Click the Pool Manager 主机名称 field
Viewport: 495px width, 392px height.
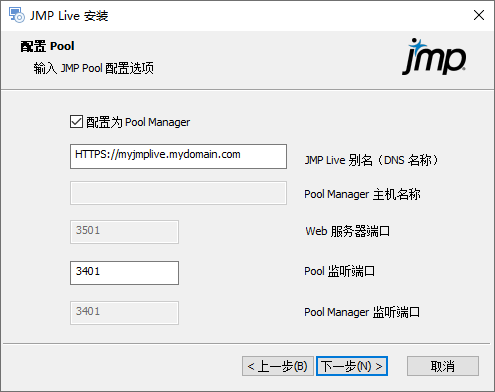click(178, 193)
